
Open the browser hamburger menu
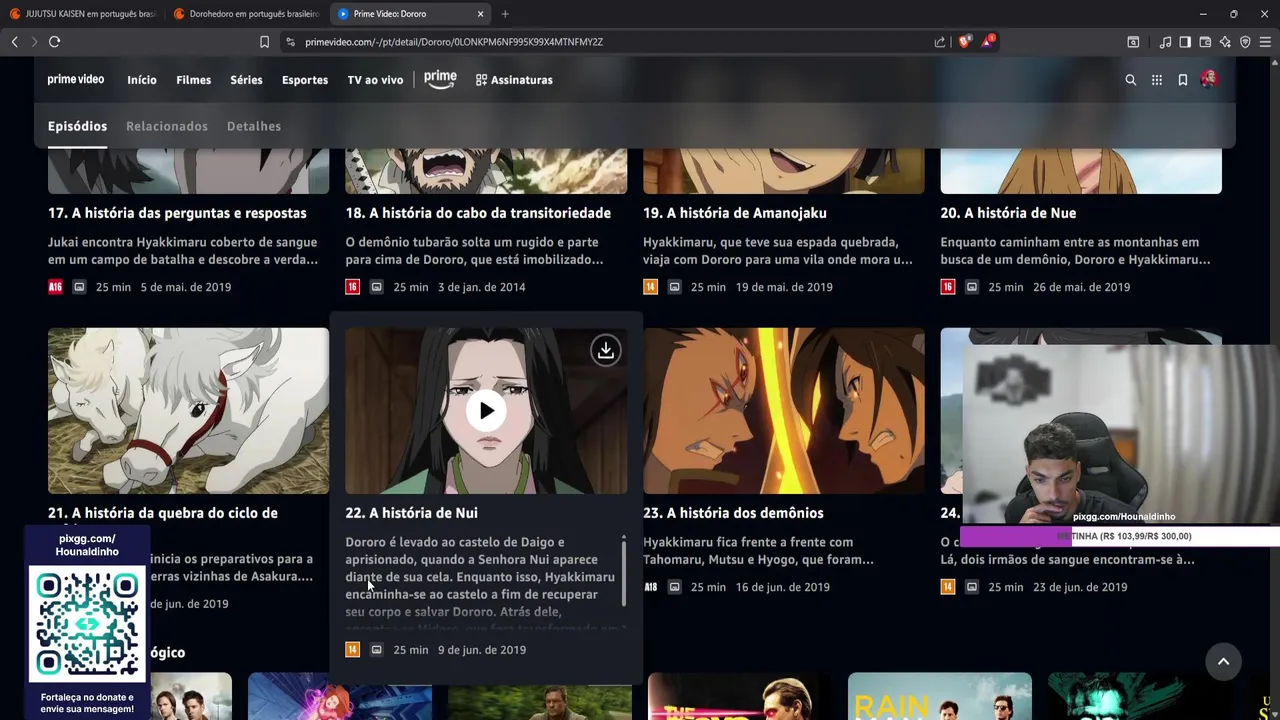(x=1265, y=42)
